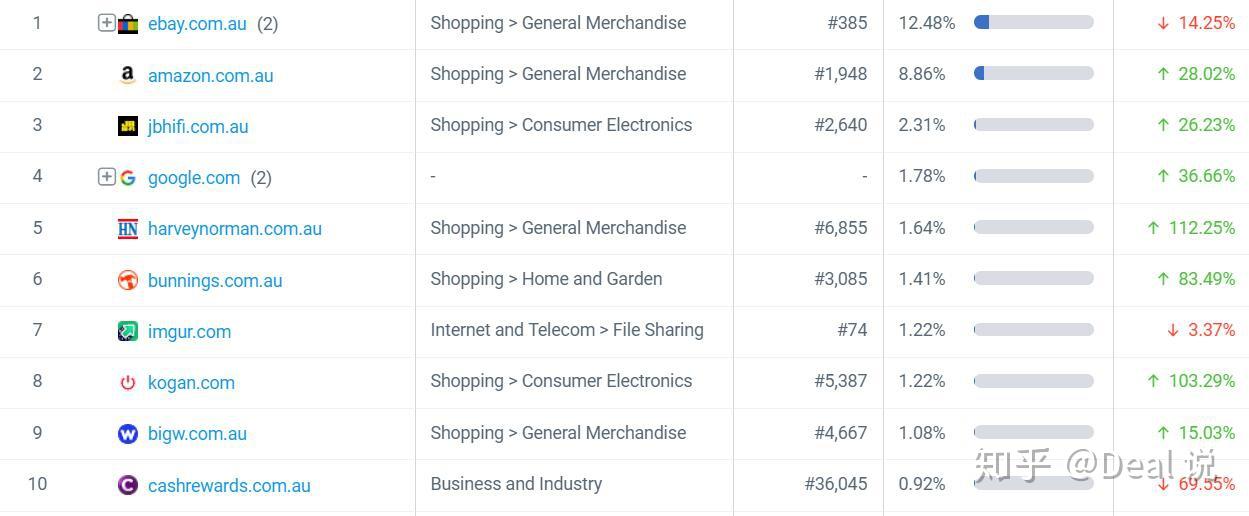1249x516 pixels.
Task: Open the cashrewards.com.au link
Action: point(229,485)
